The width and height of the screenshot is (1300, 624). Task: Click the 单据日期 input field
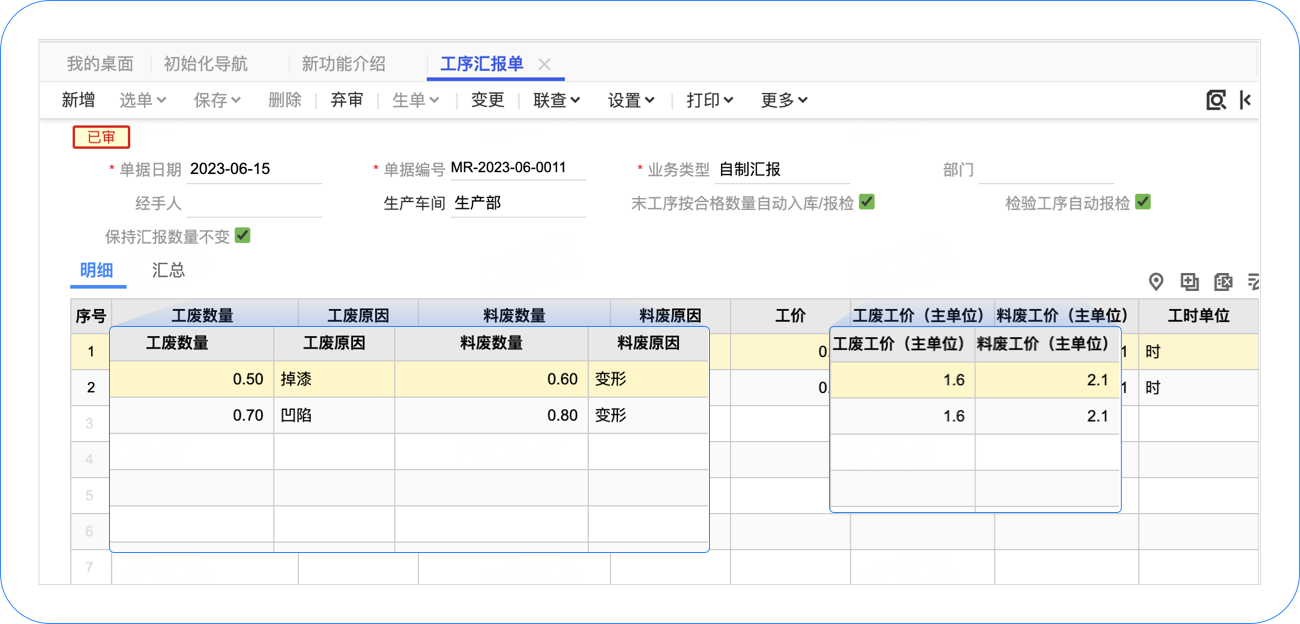pos(254,169)
